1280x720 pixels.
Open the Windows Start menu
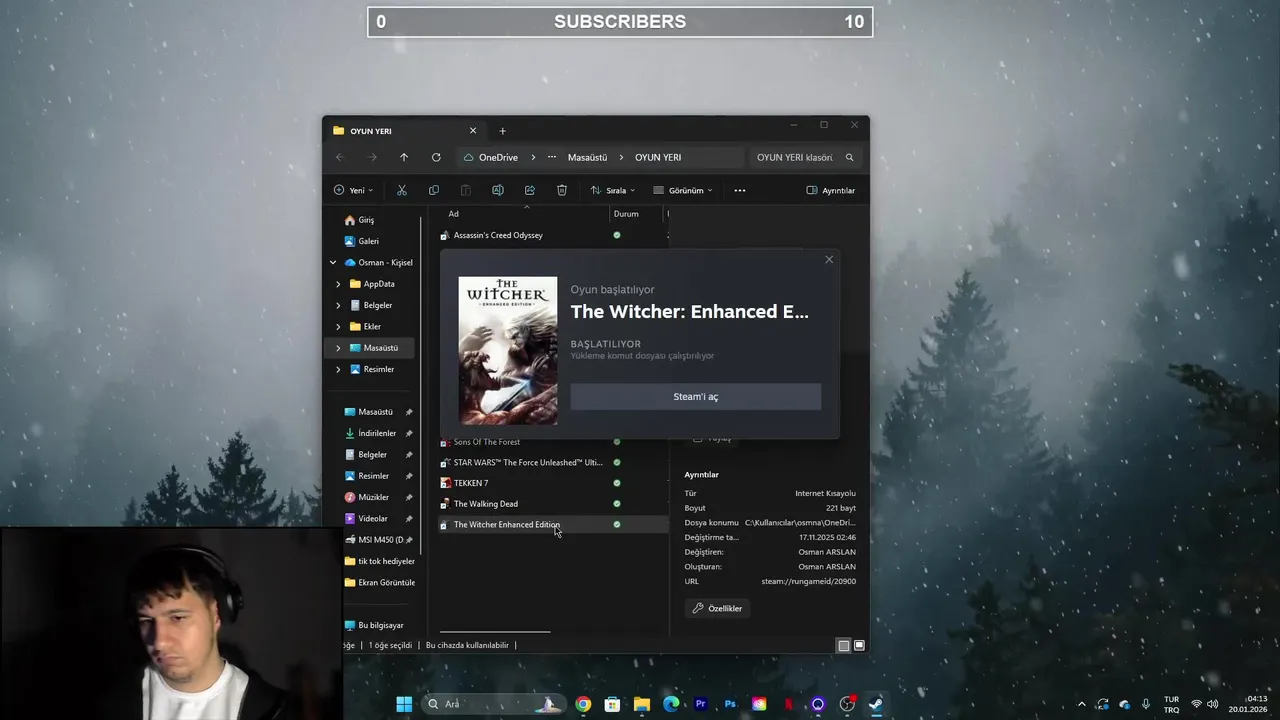[x=404, y=704]
